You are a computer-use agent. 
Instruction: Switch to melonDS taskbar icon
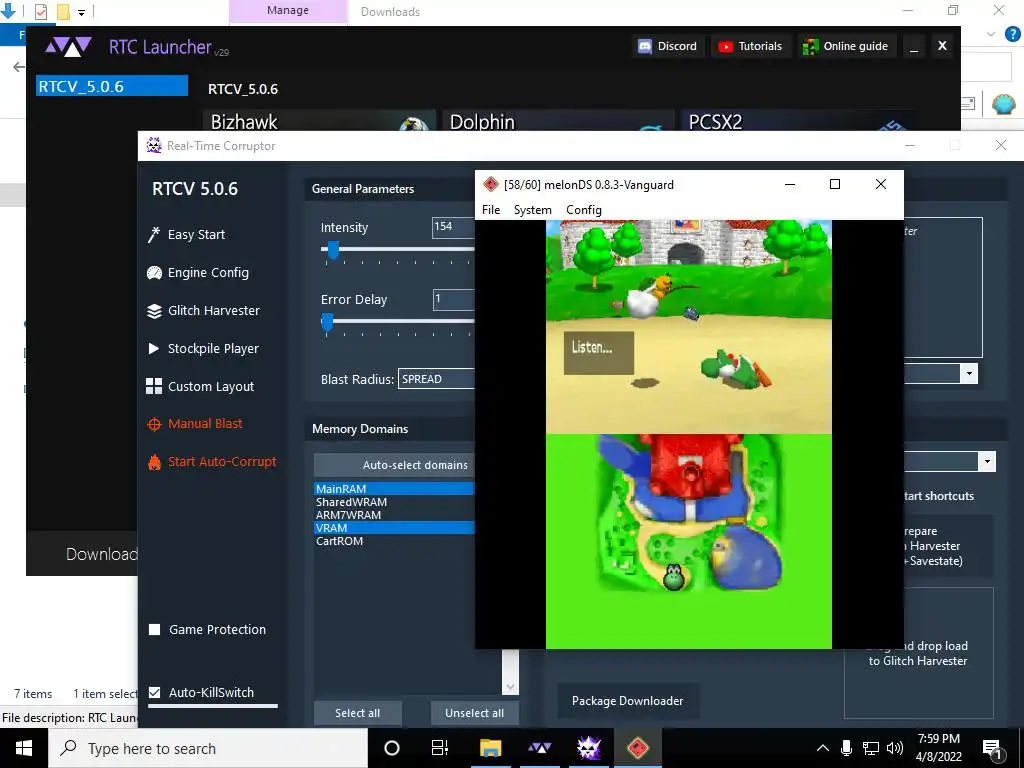coord(637,748)
